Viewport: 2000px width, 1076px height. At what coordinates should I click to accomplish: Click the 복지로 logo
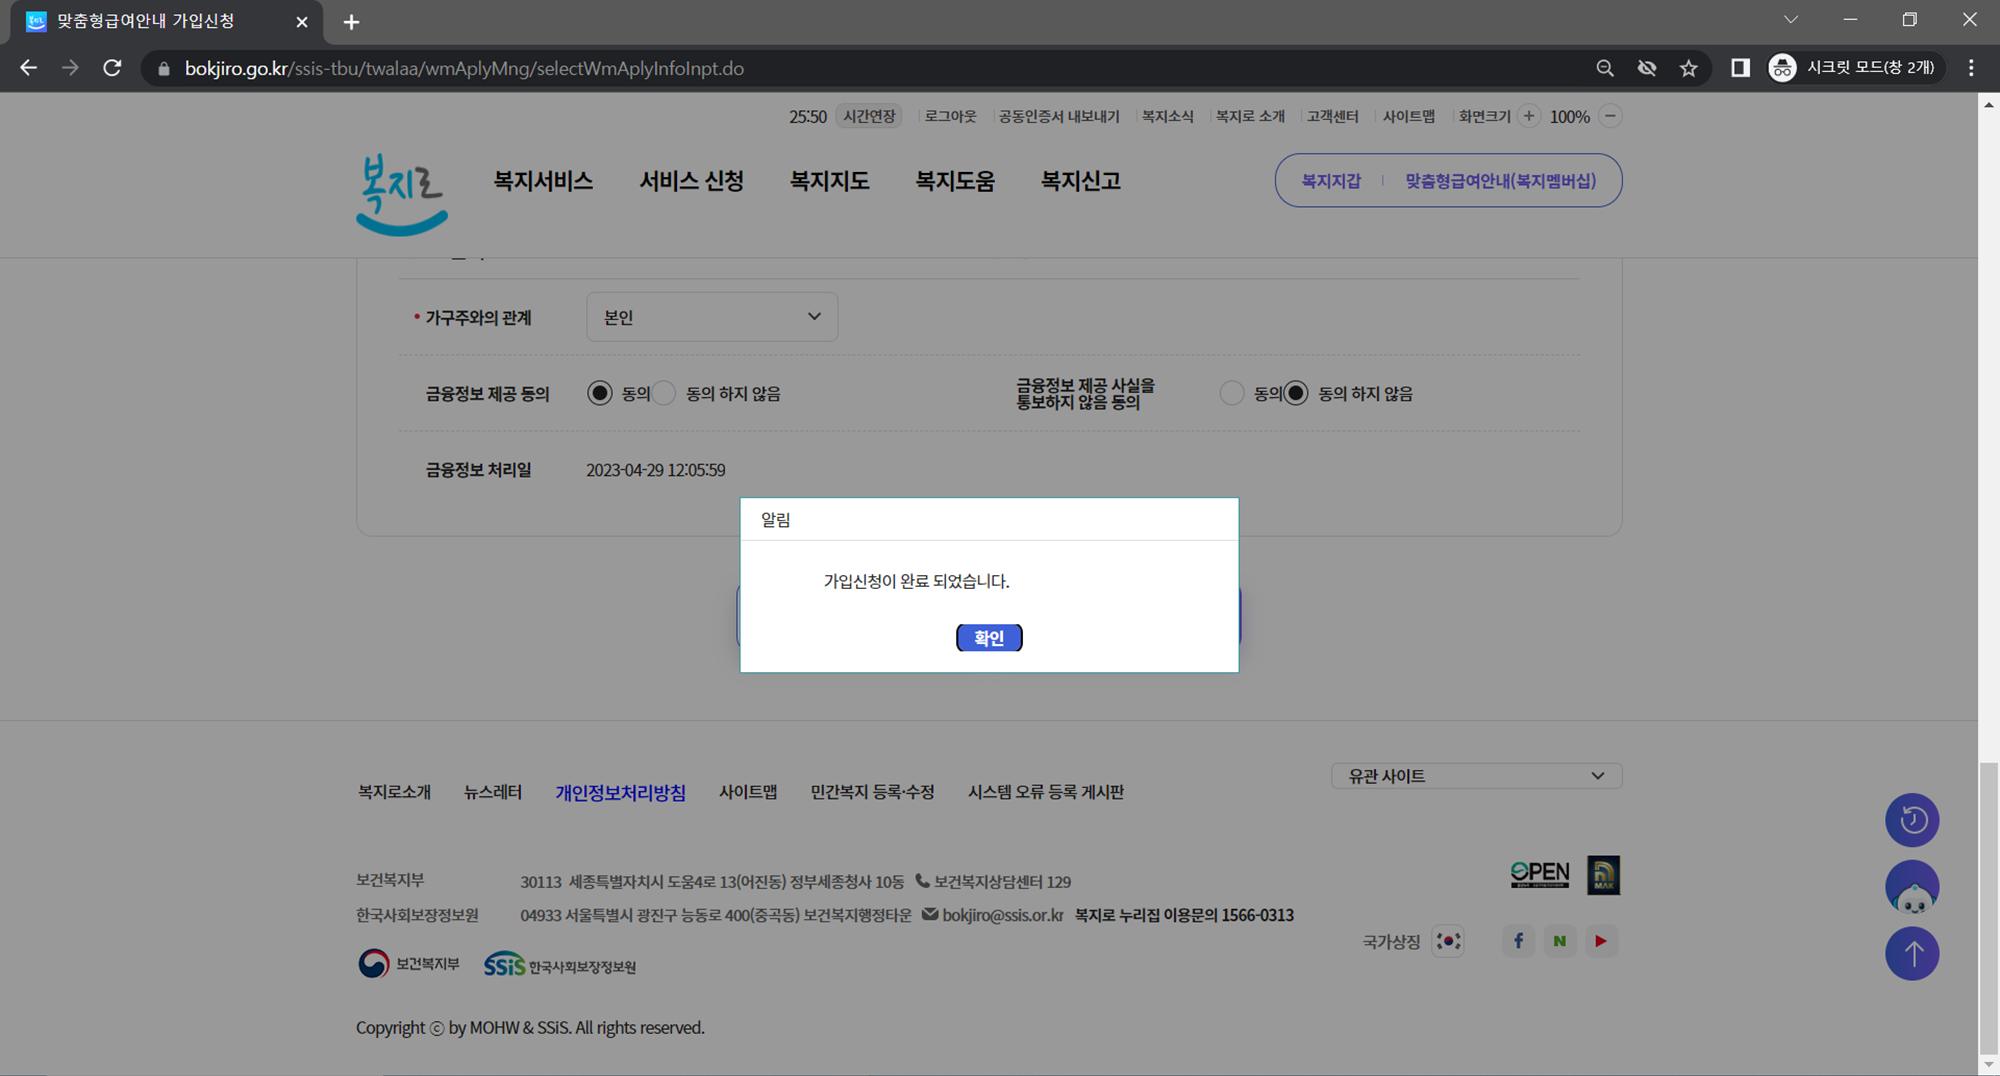pos(402,194)
